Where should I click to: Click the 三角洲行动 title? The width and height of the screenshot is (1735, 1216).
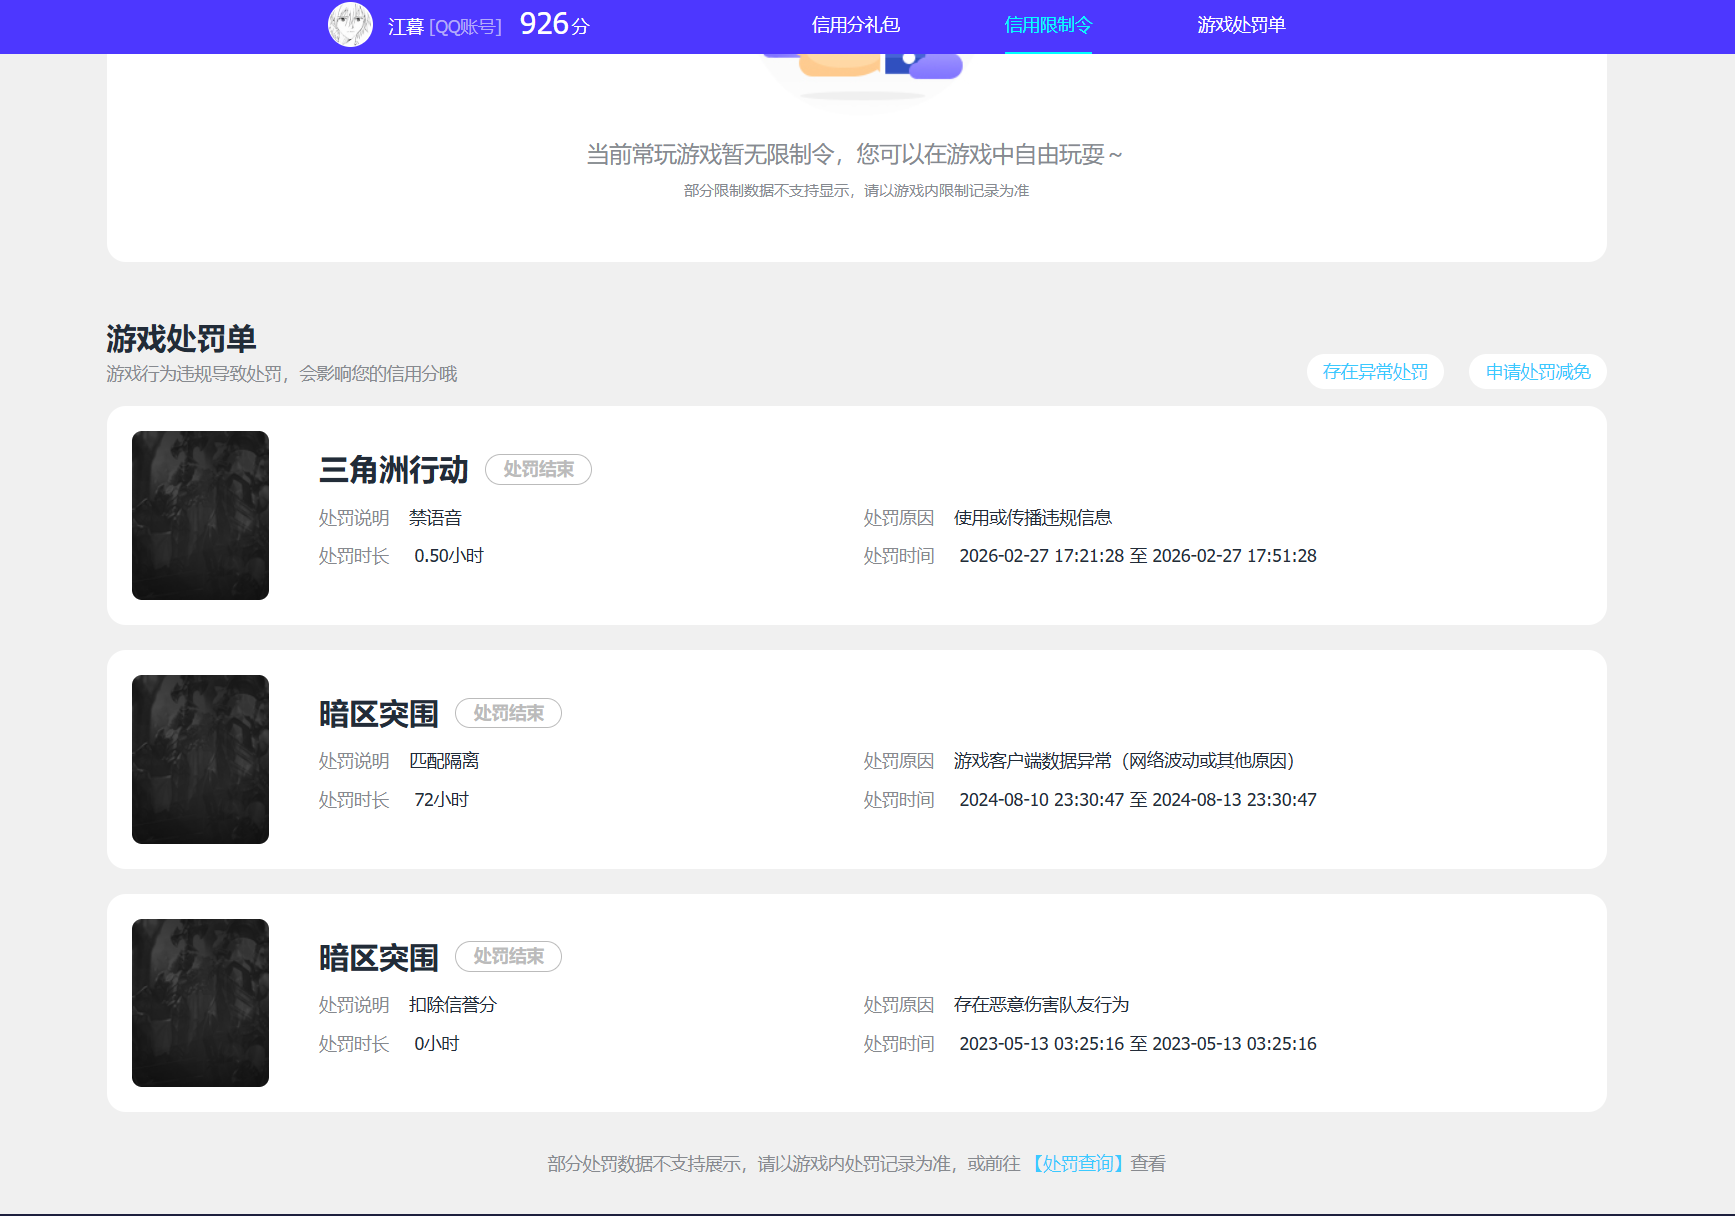point(393,470)
